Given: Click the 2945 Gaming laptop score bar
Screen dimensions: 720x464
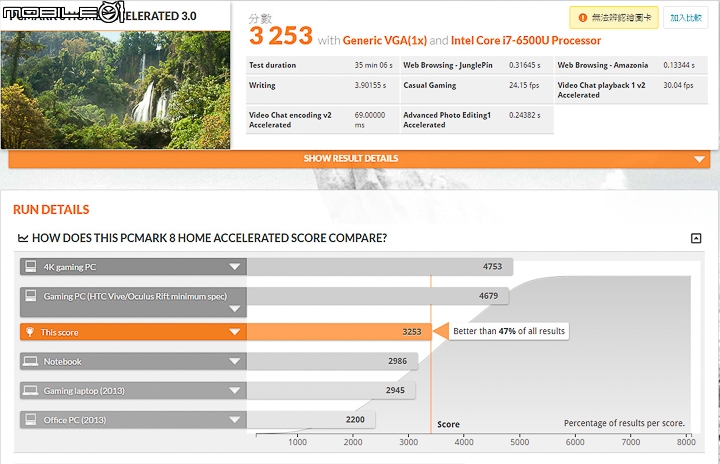Looking at the screenshot, I should 331,390.
